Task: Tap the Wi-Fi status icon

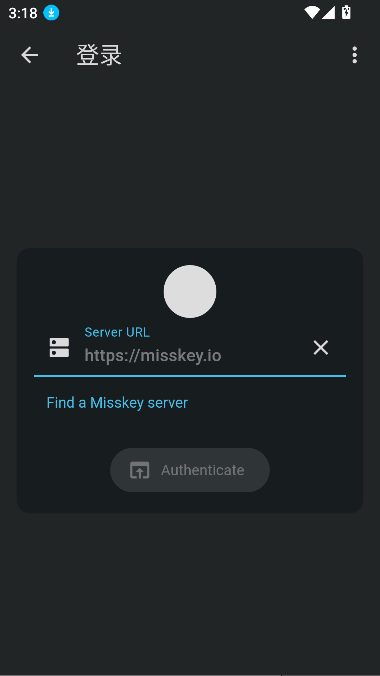Action: (x=312, y=13)
